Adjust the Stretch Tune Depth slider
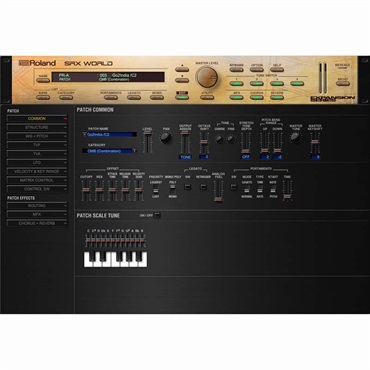Screen dimensions: 370x370 (246, 143)
